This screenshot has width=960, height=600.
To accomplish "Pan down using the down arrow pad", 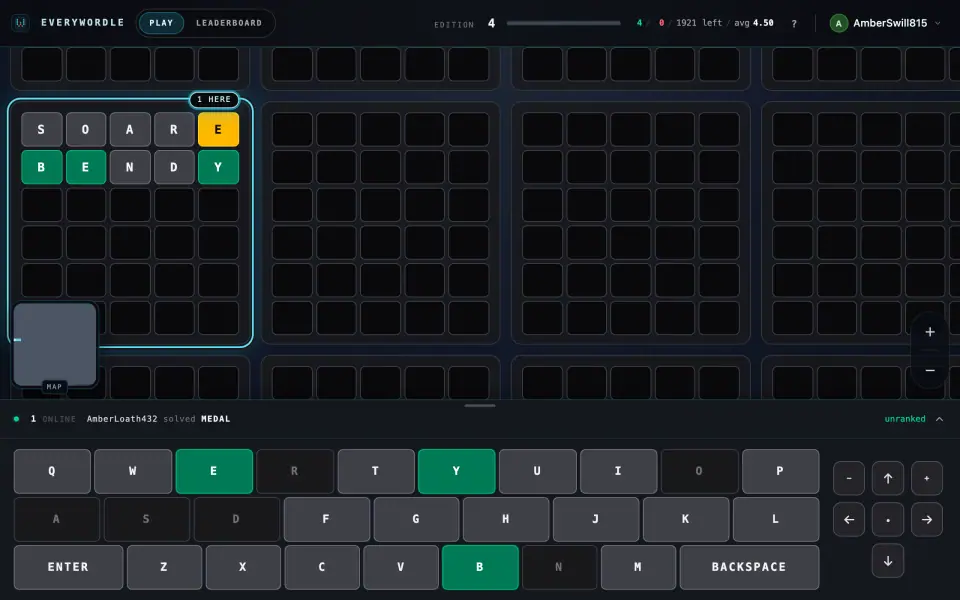I will [x=888, y=561].
